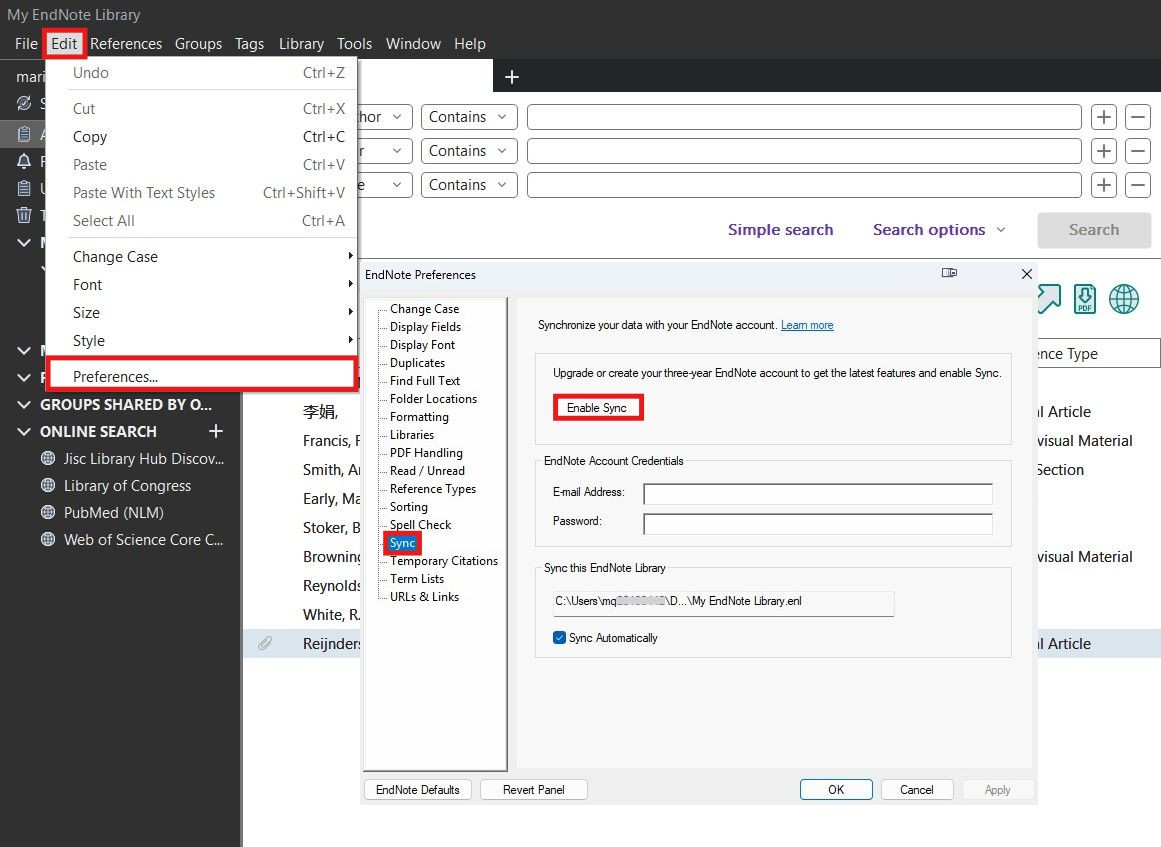Close the EndNote Preferences dialog
This screenshot has width=1161, height=847.
click(x=1026, y=274)
